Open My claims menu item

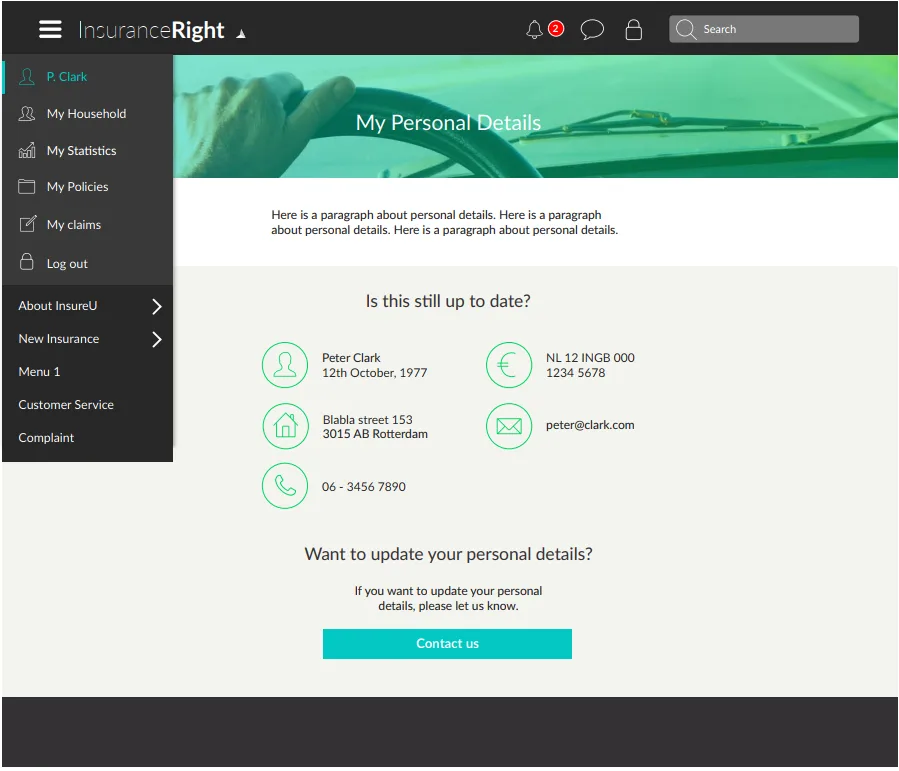tap(88, 224)
